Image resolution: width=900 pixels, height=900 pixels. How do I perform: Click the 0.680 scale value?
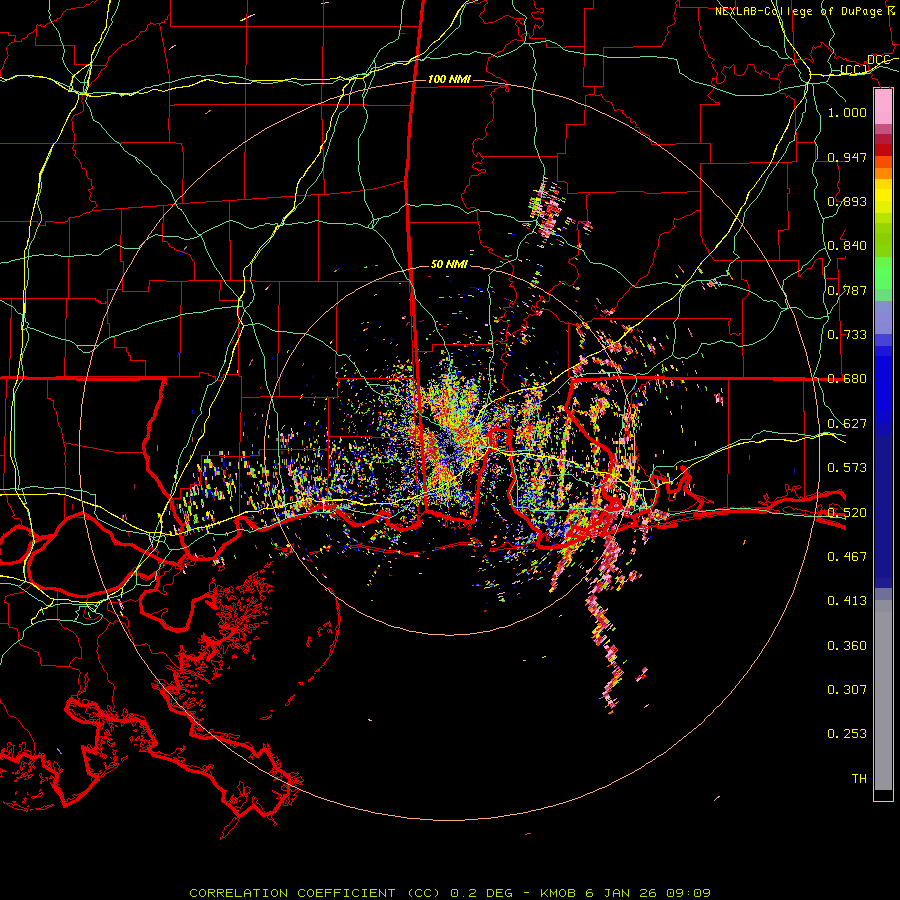coord(847,379)
